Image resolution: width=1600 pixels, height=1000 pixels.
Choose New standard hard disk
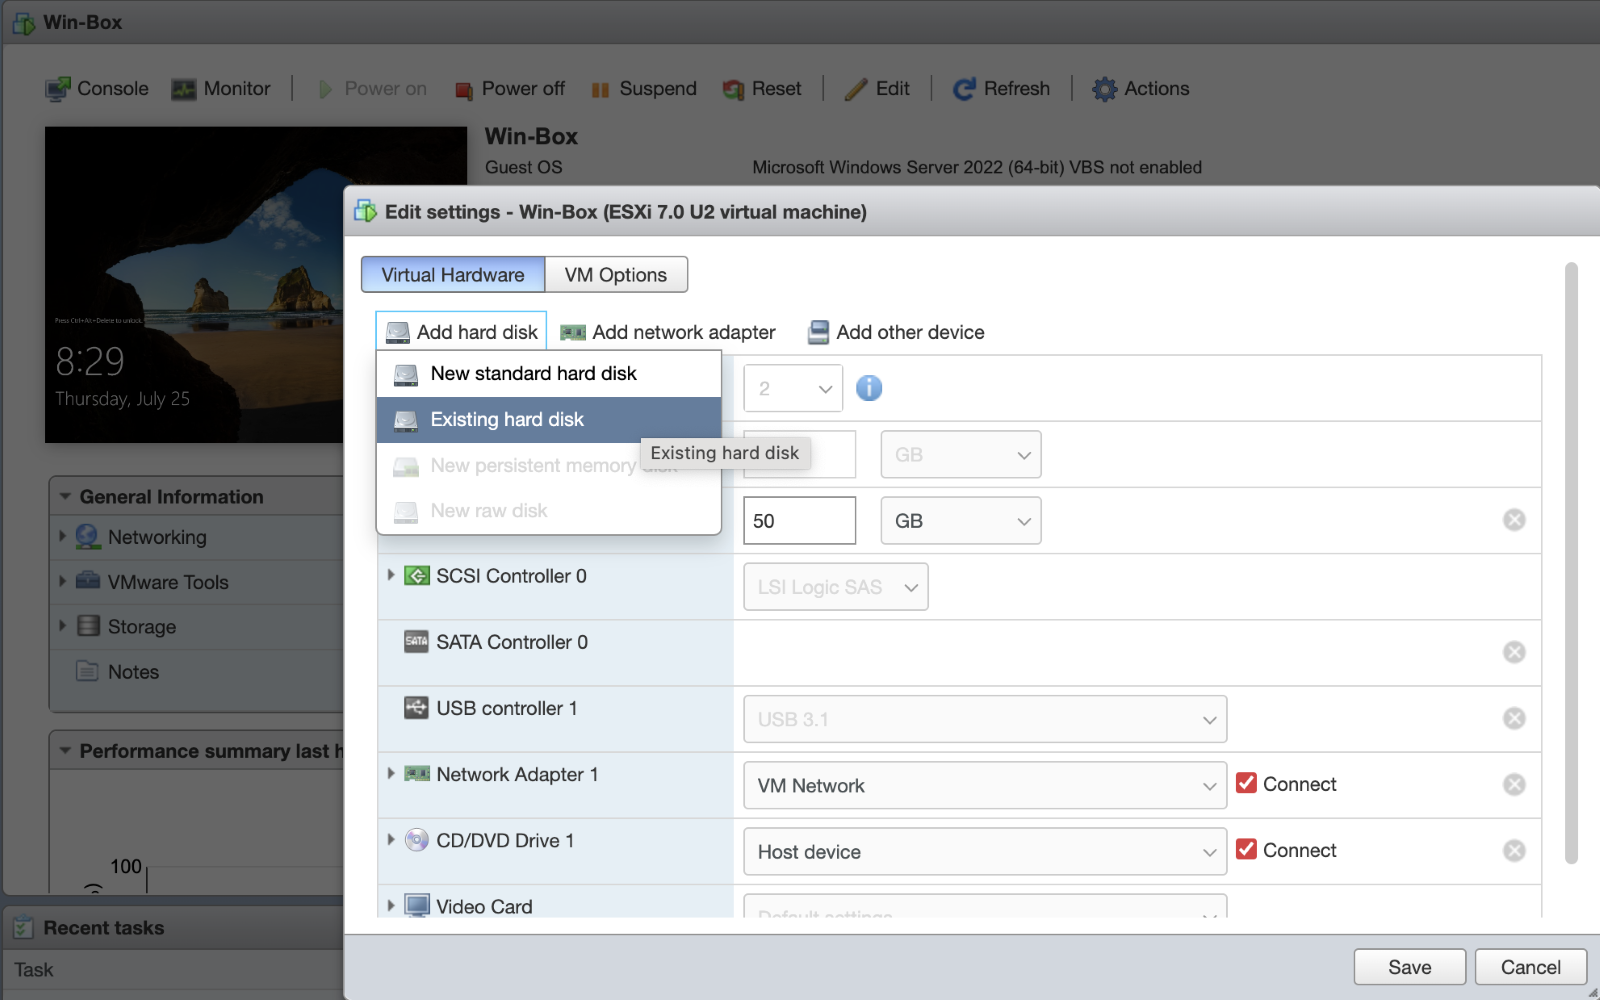(x=549, y=374)
